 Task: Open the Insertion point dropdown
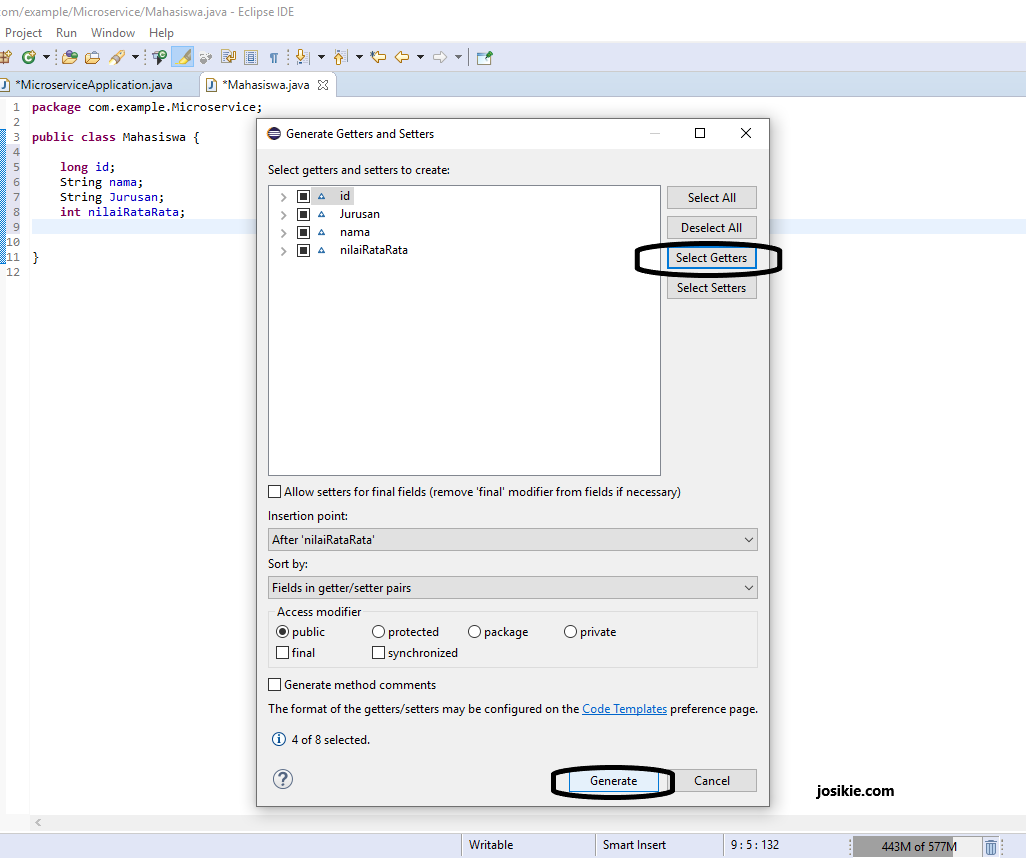(748, 539)
